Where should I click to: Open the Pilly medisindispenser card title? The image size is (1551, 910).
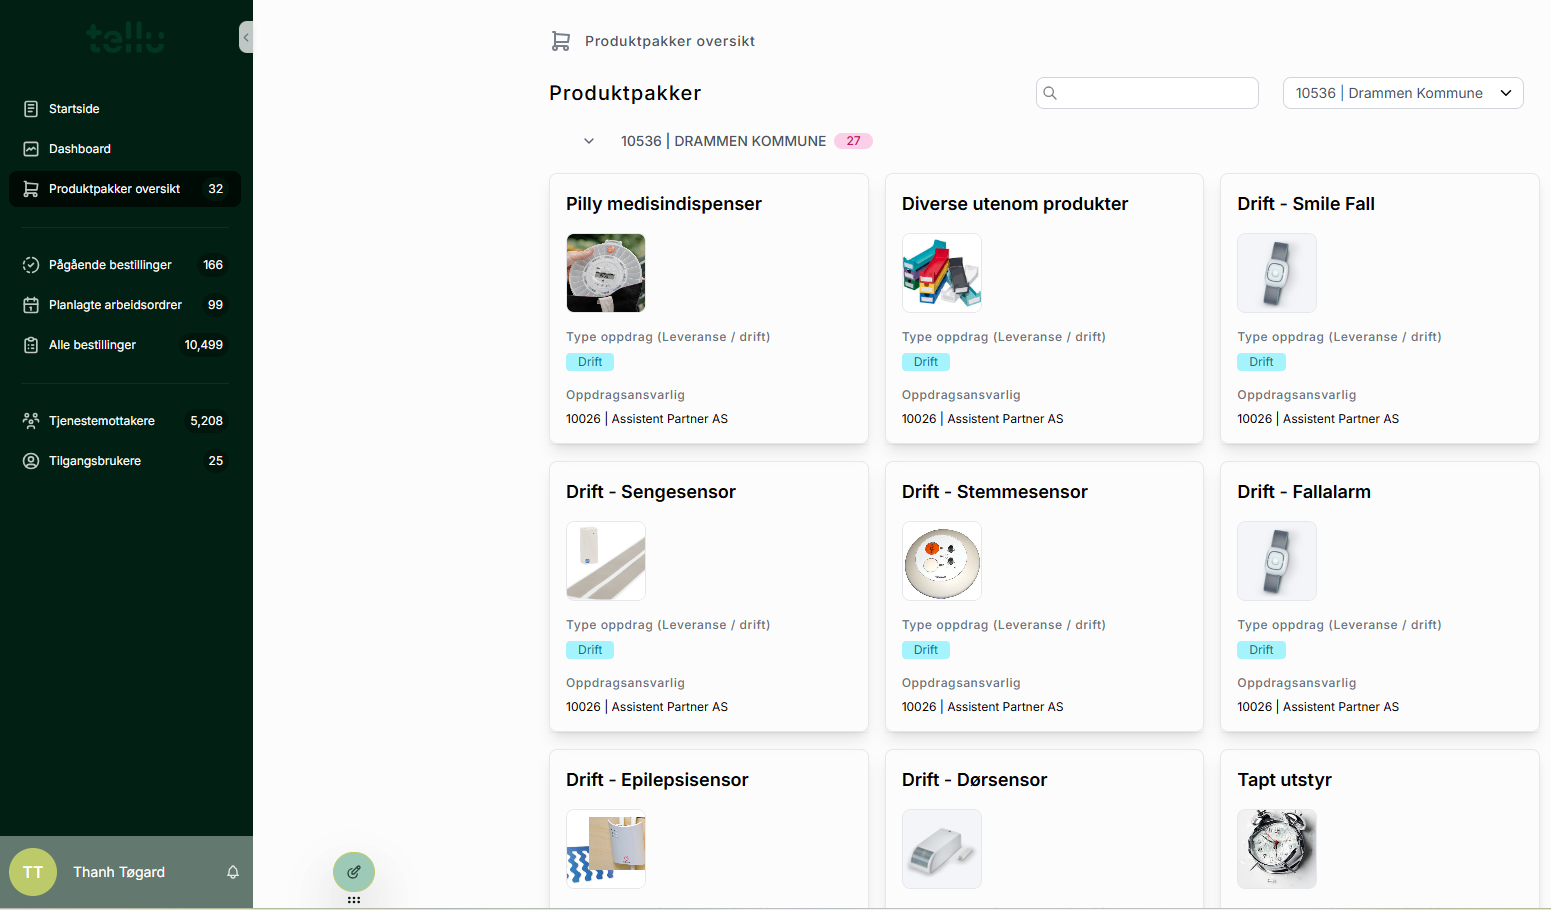663,204
